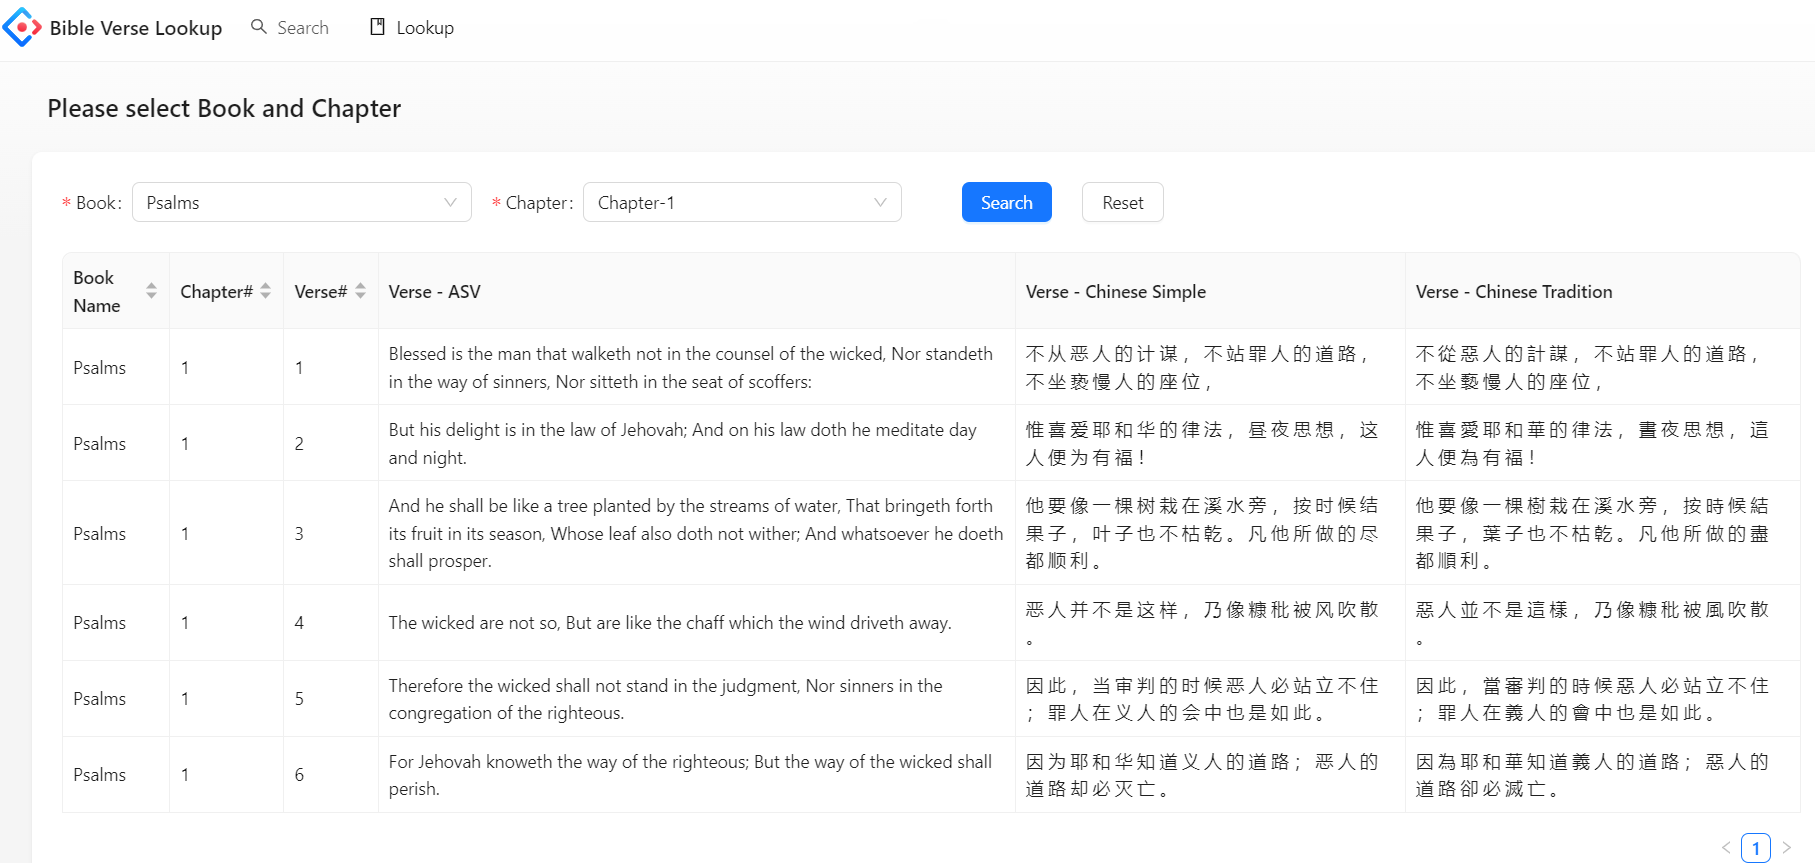Click the Bible Verse Lookup logo icon
The width and height of the screenshot is (1815, 863).
click(22, 28)
